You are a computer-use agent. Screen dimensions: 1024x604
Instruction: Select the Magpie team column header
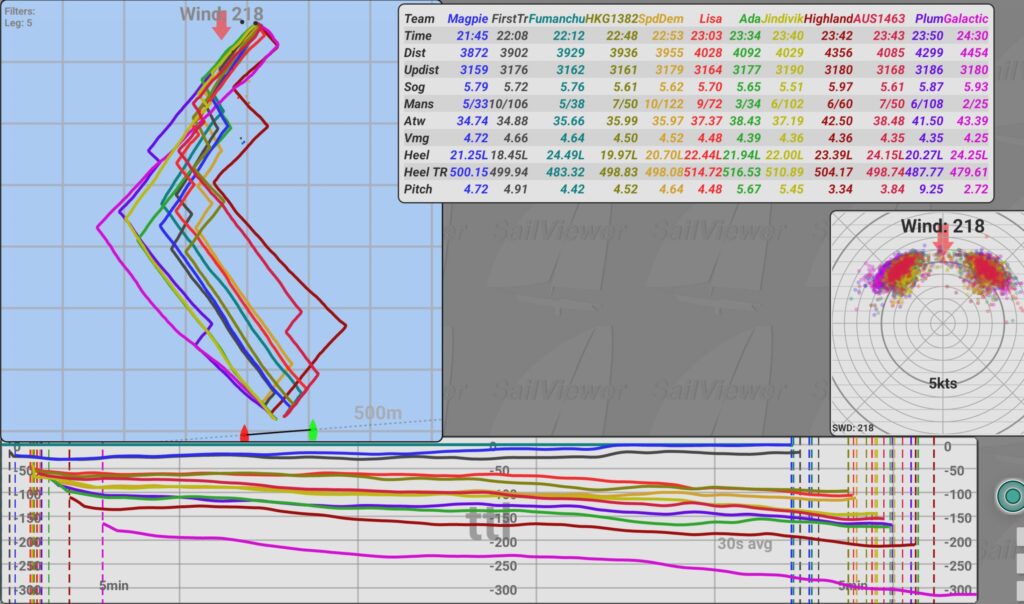click(x=468, y=19)
